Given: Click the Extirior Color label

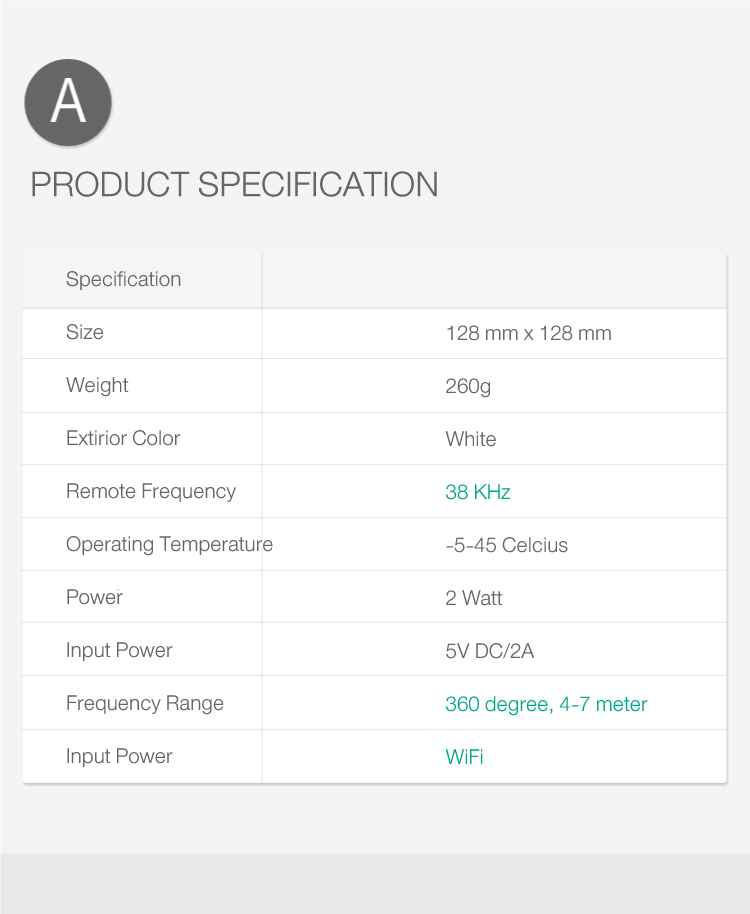Looking at the screenshot, I should point(123,438).
